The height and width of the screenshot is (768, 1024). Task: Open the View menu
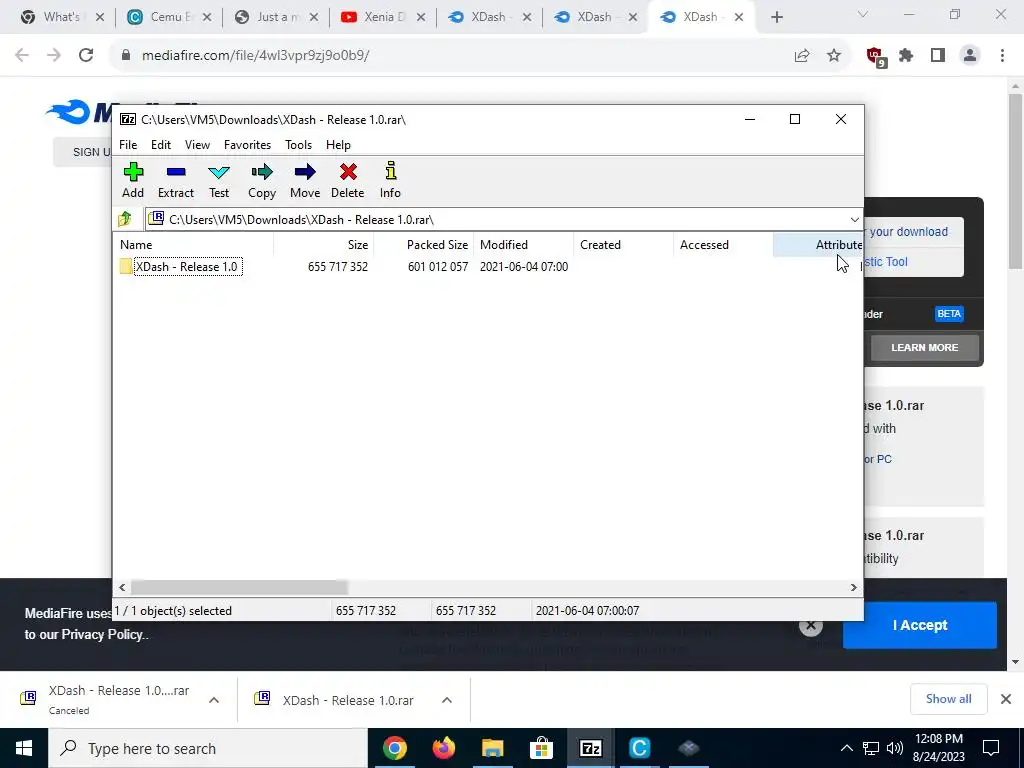197,145
